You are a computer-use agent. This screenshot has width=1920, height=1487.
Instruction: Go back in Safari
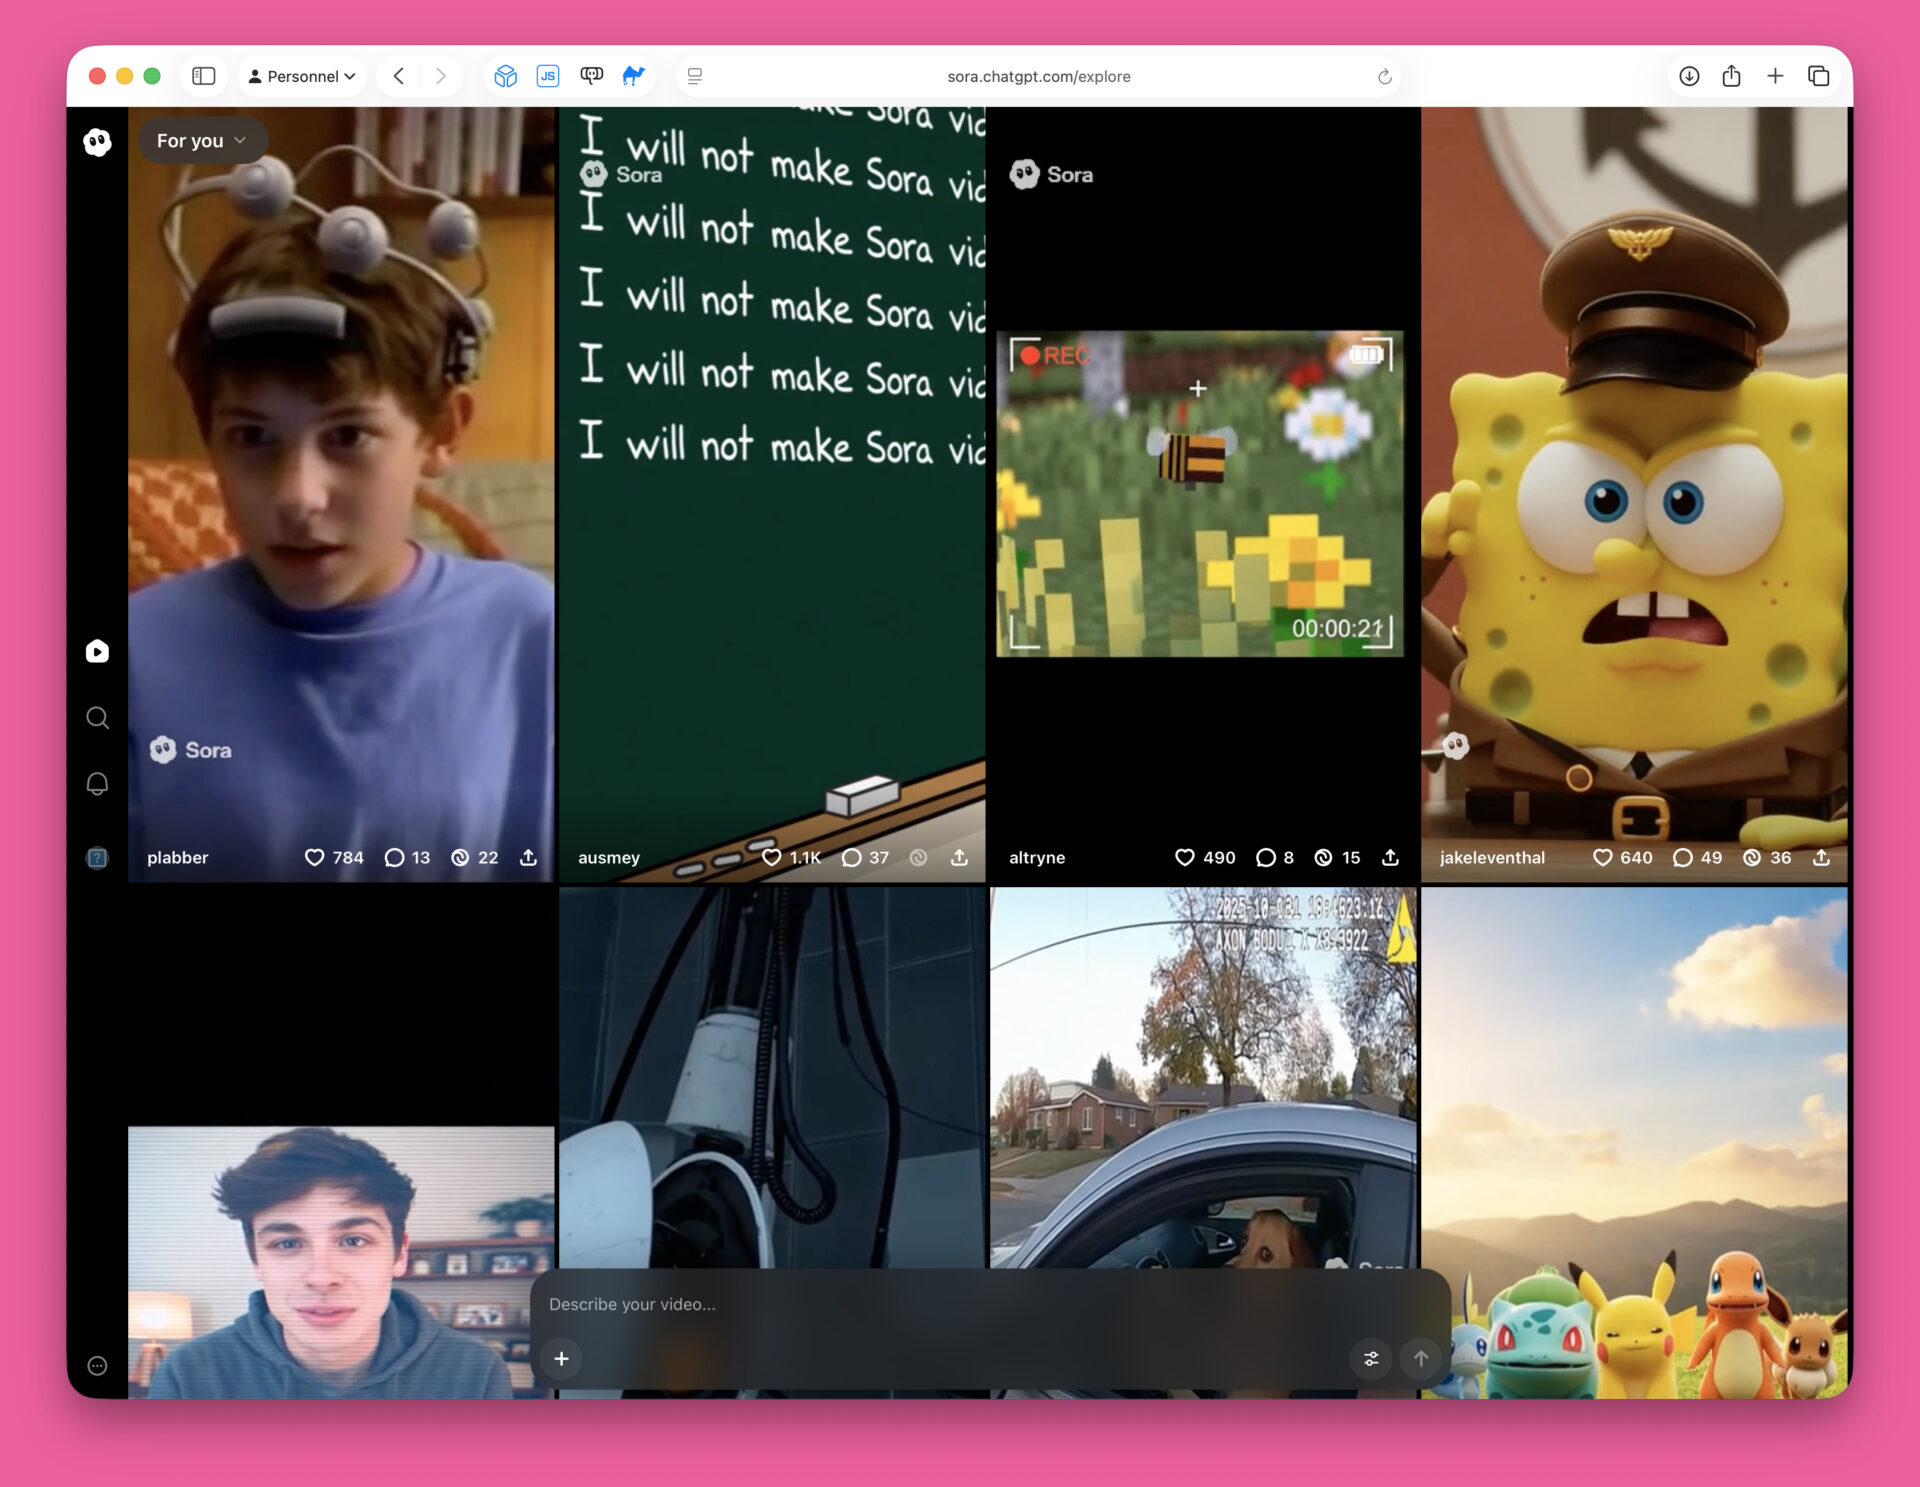(x=399, y=76)
